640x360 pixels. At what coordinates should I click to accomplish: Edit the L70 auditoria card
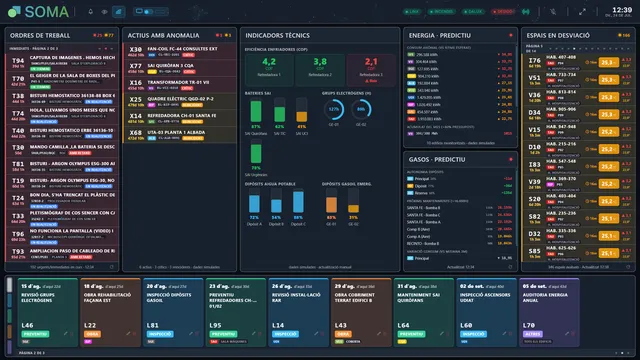click(x=567, y=334)
